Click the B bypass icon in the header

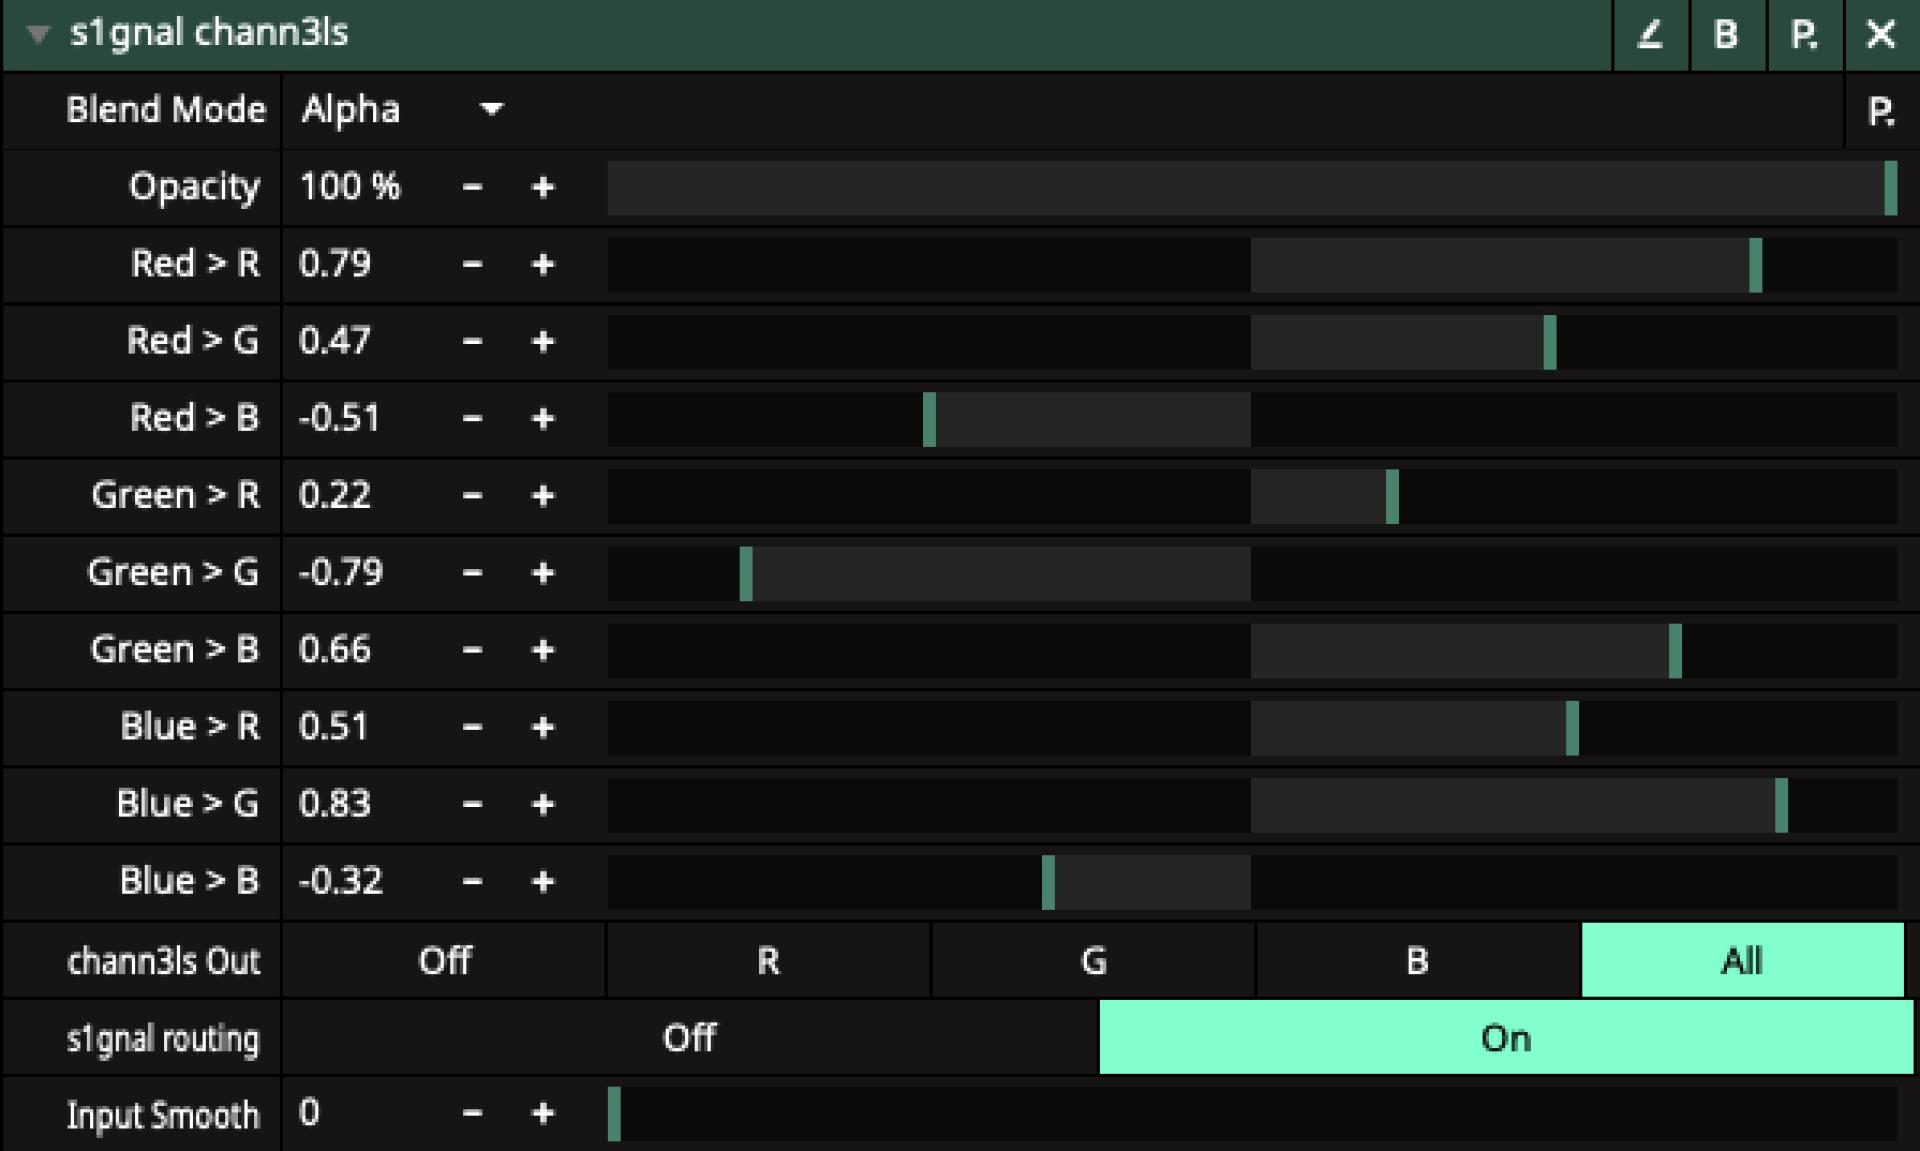[x=1726, y=35]
